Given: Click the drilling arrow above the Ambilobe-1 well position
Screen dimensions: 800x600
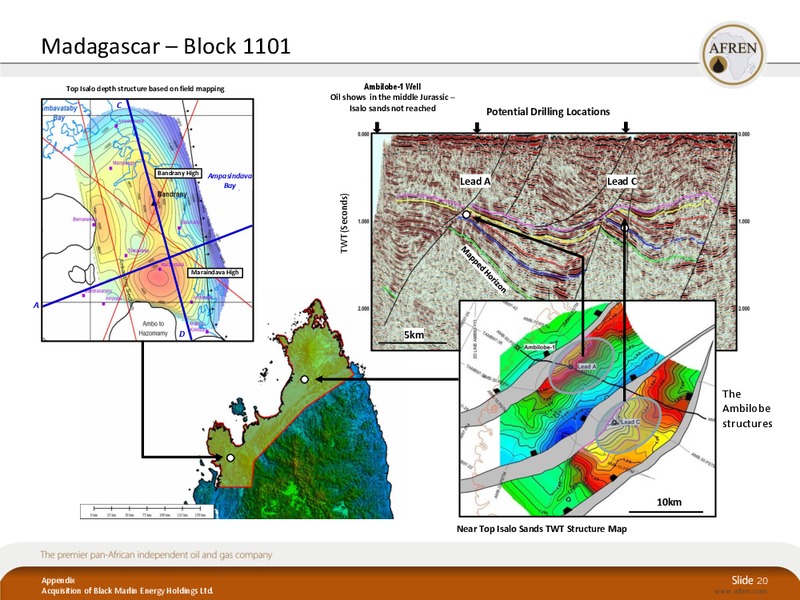Looking at the screenshot, I should [377, 127].
